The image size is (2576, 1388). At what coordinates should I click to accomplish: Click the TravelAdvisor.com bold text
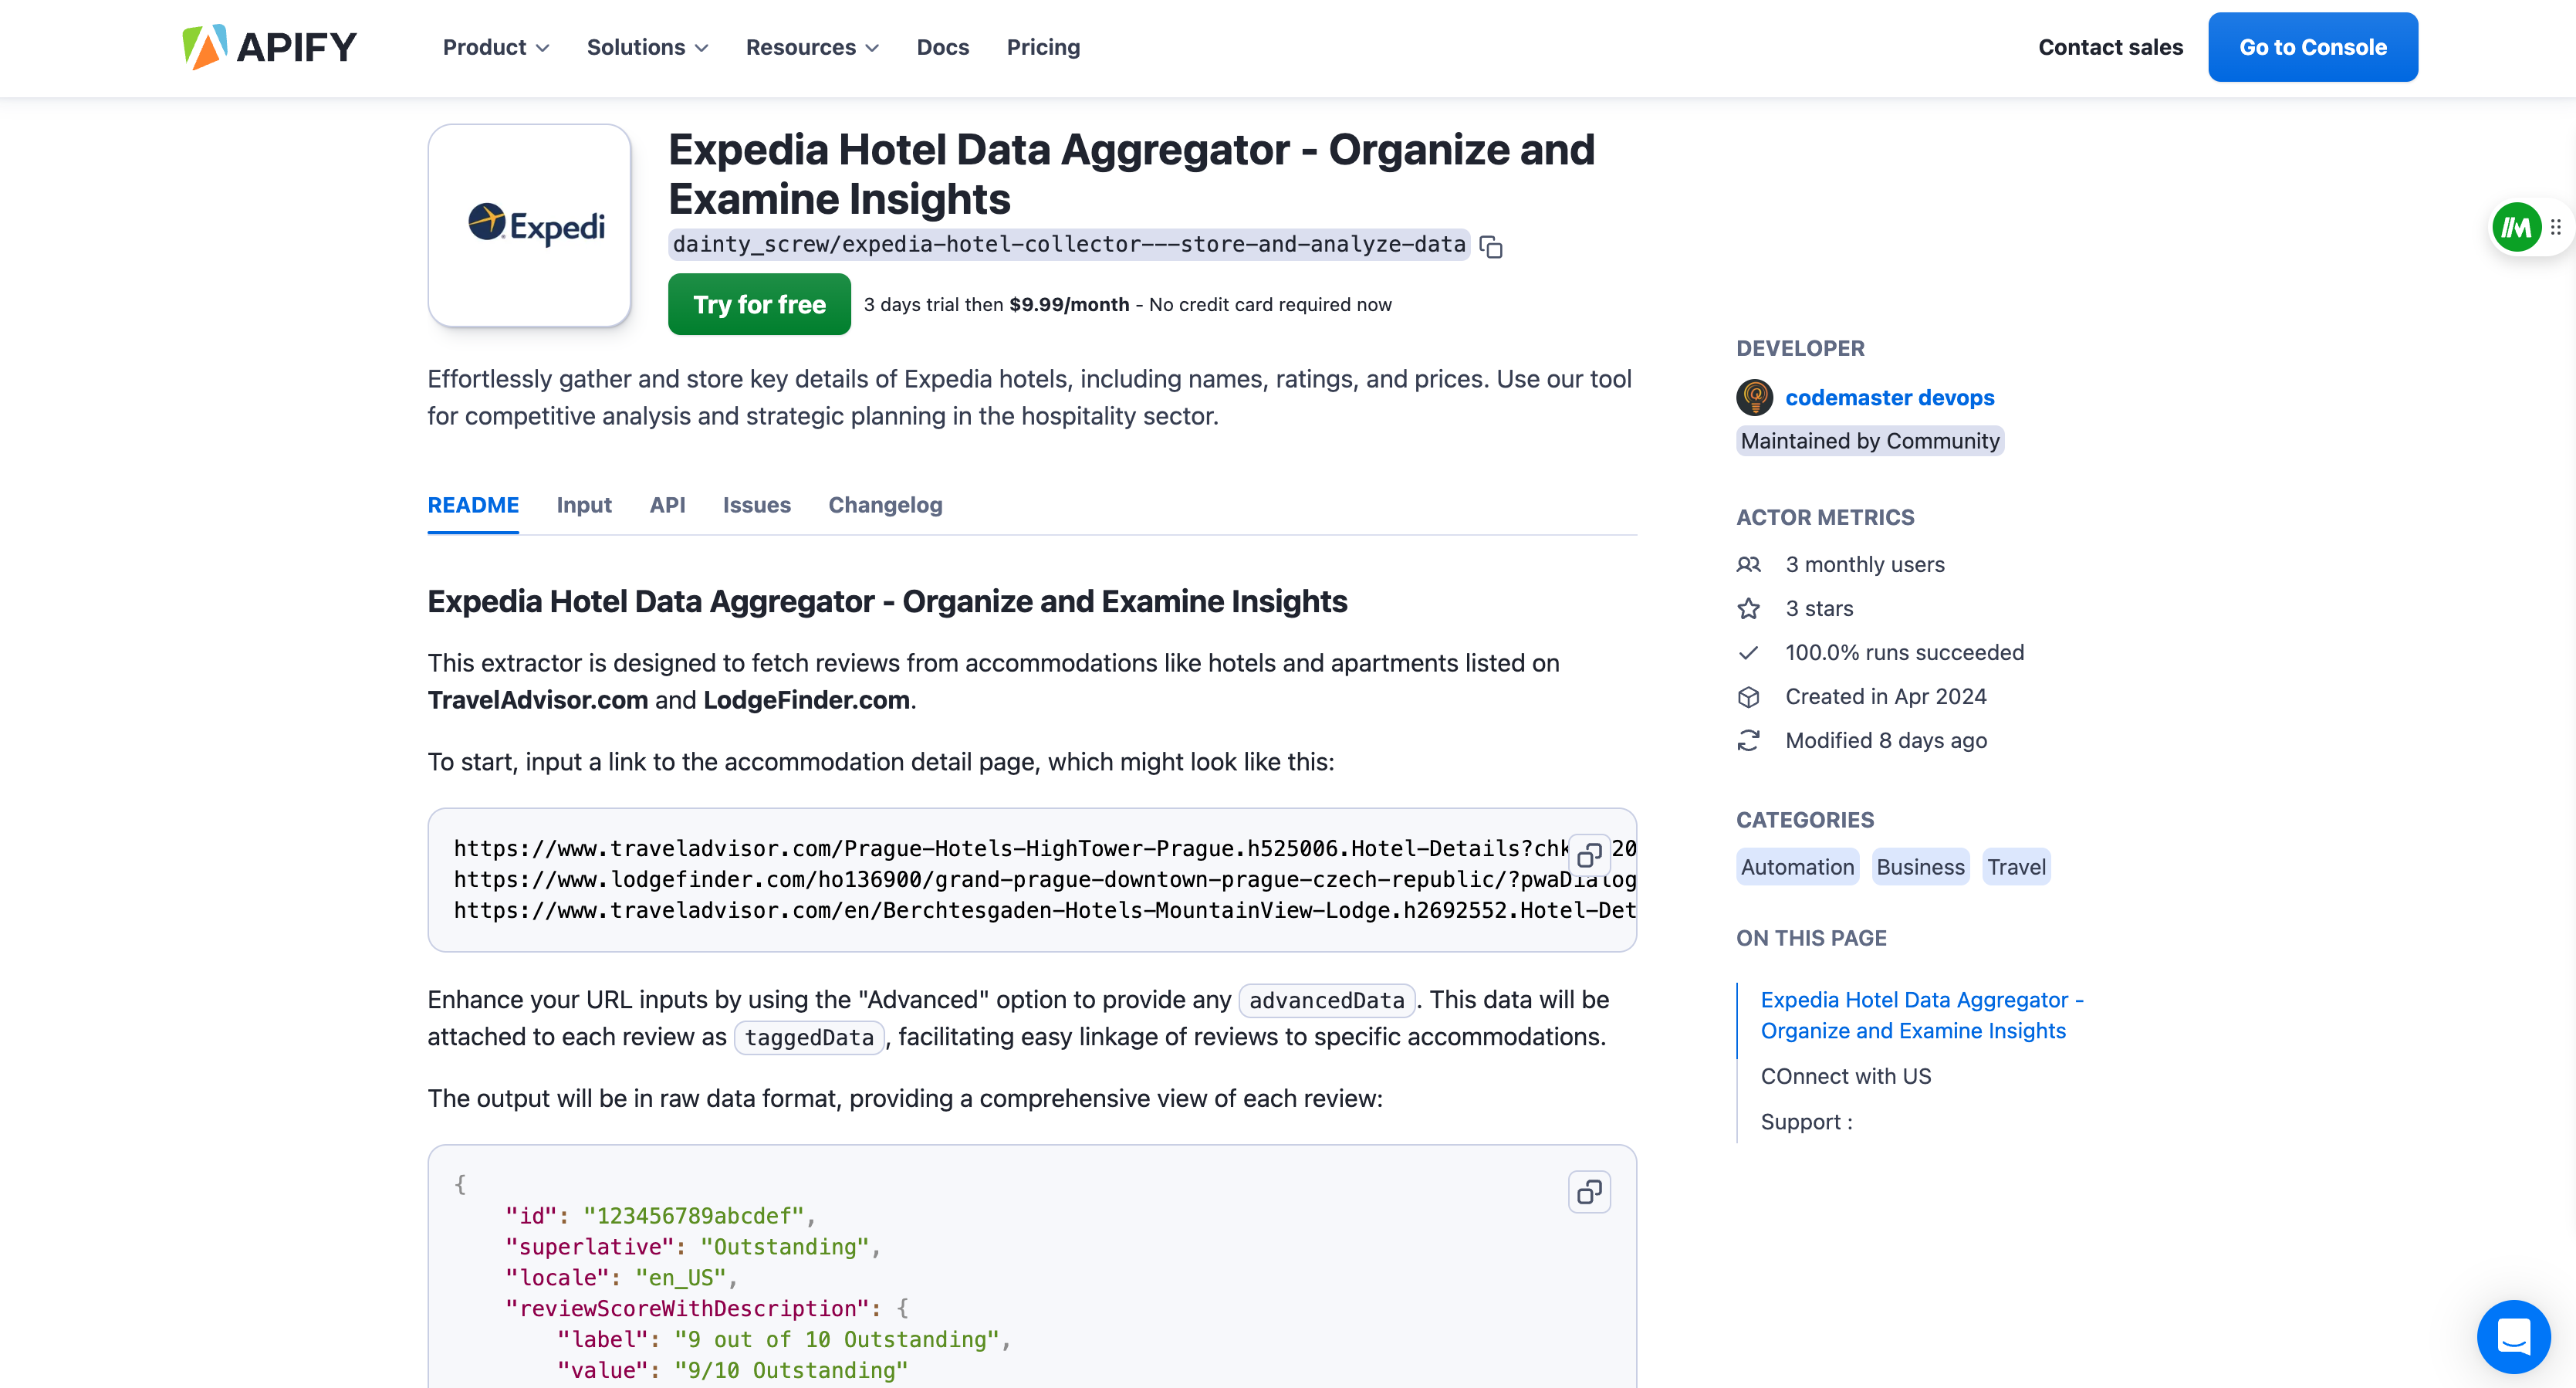538,700
